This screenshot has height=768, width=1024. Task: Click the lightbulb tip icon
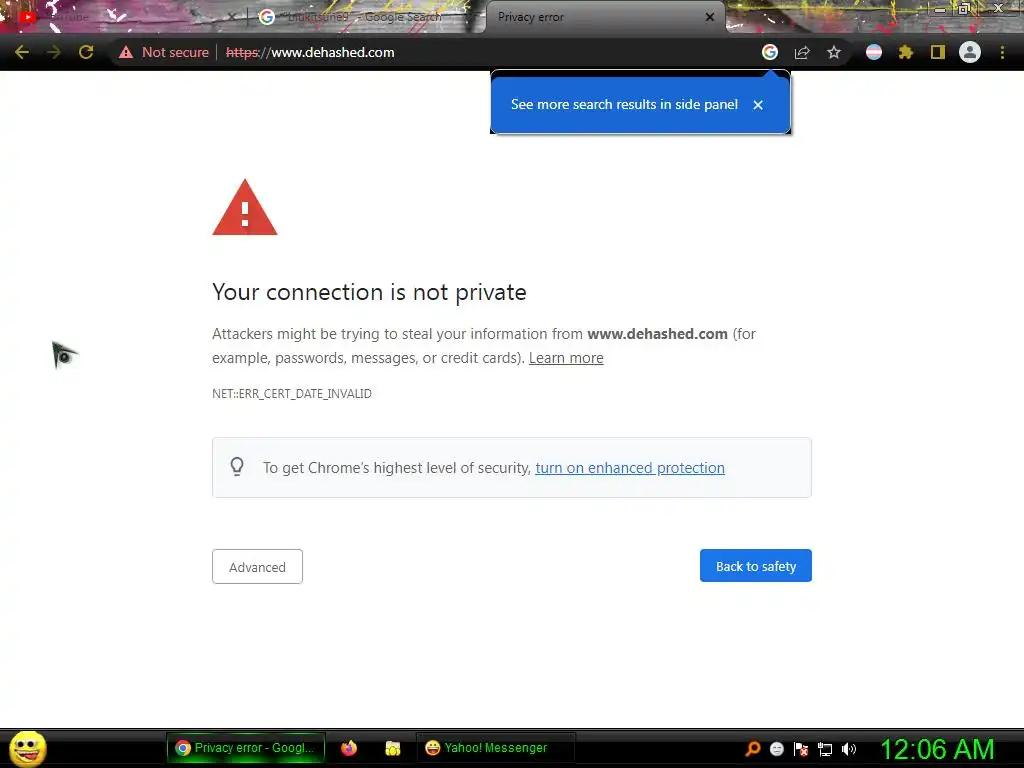coord(237,467)
